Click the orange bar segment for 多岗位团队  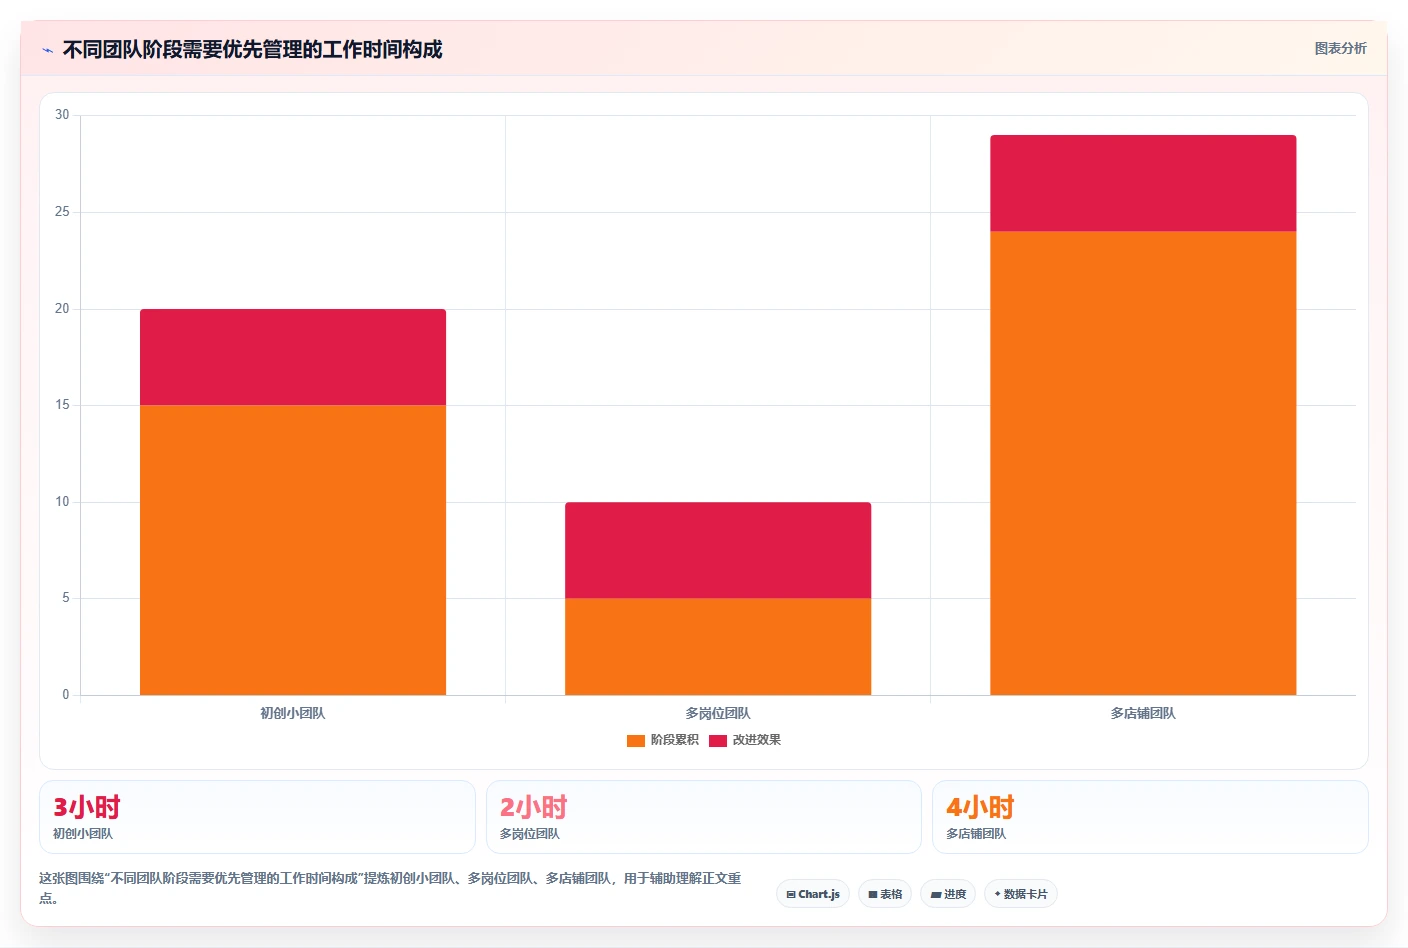(x=718, y=647)
